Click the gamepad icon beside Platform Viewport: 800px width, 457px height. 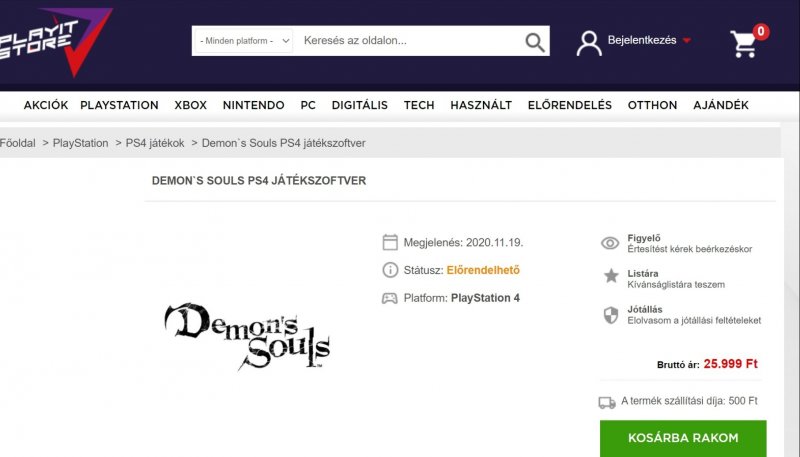[390, 298]
